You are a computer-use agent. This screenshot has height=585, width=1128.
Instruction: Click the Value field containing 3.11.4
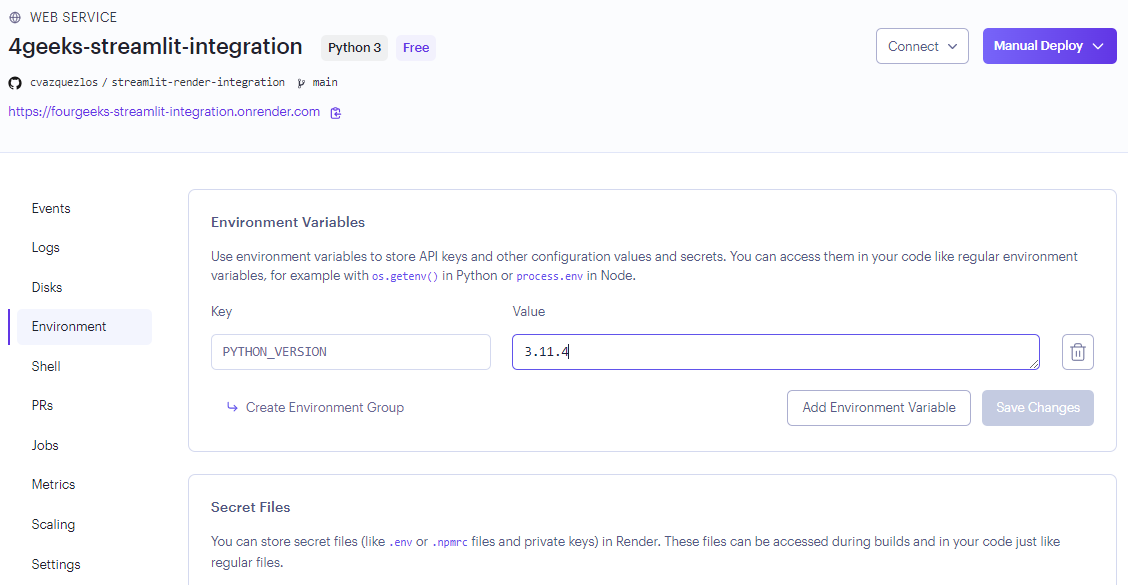776,352
